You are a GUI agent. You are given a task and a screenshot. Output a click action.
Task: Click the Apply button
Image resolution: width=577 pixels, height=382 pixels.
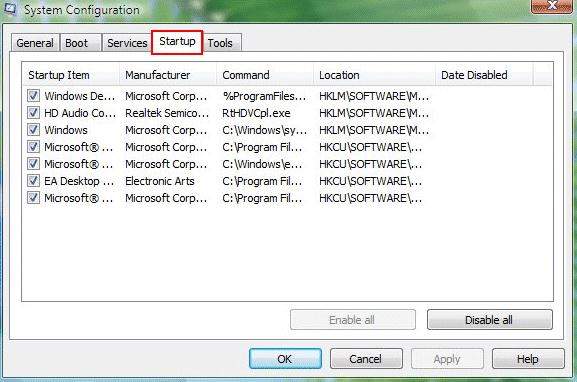pos(447,359)
